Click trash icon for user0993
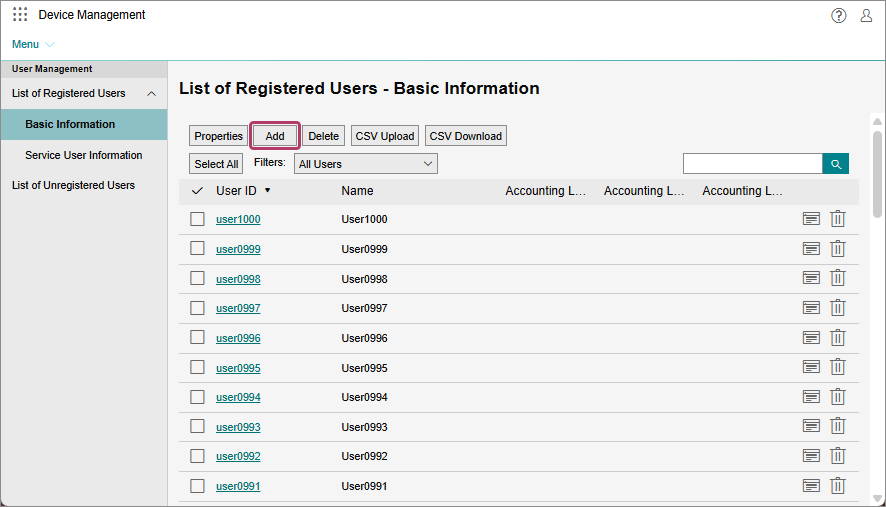Image resolution: width=886 pixels, height=507 pixels. point(838,427)
